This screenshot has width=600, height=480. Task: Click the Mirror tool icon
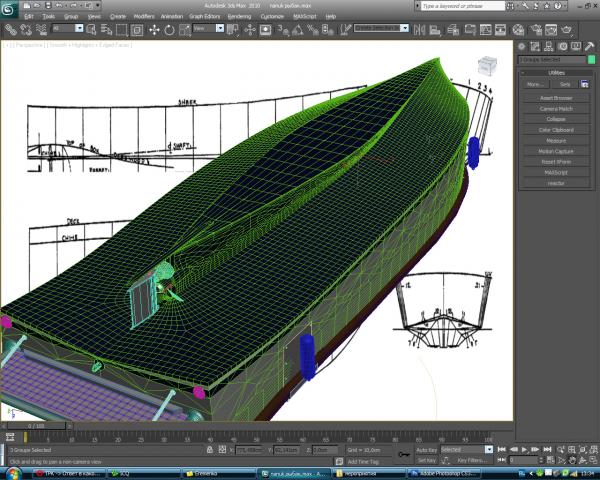click(x=419, y=29)
